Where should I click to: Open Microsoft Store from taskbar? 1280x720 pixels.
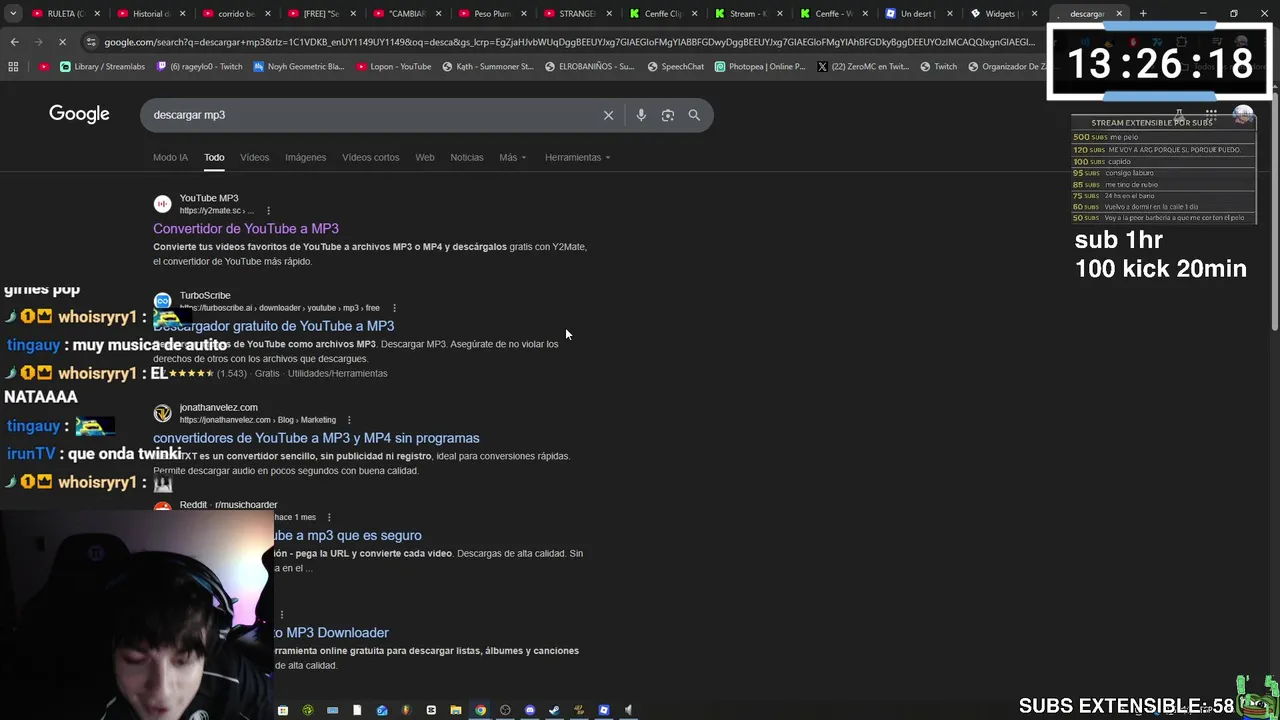[283, 710]
